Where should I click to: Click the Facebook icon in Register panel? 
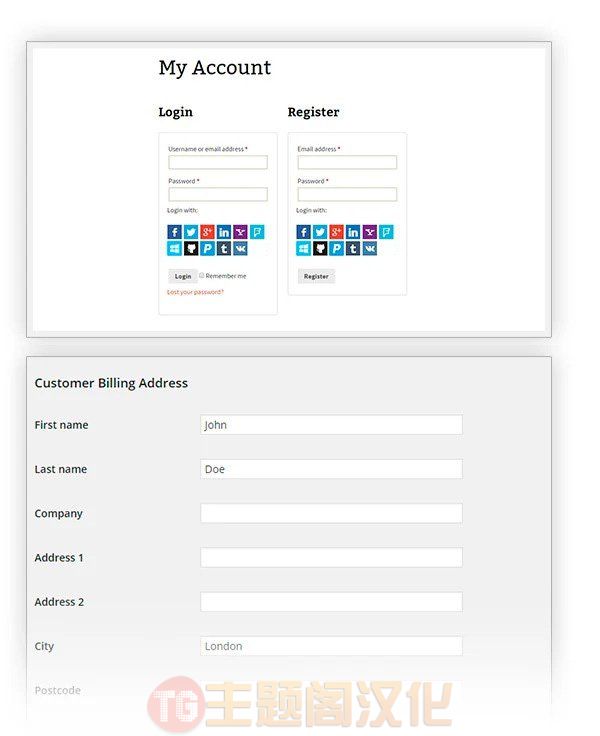(x=303, y=232)
